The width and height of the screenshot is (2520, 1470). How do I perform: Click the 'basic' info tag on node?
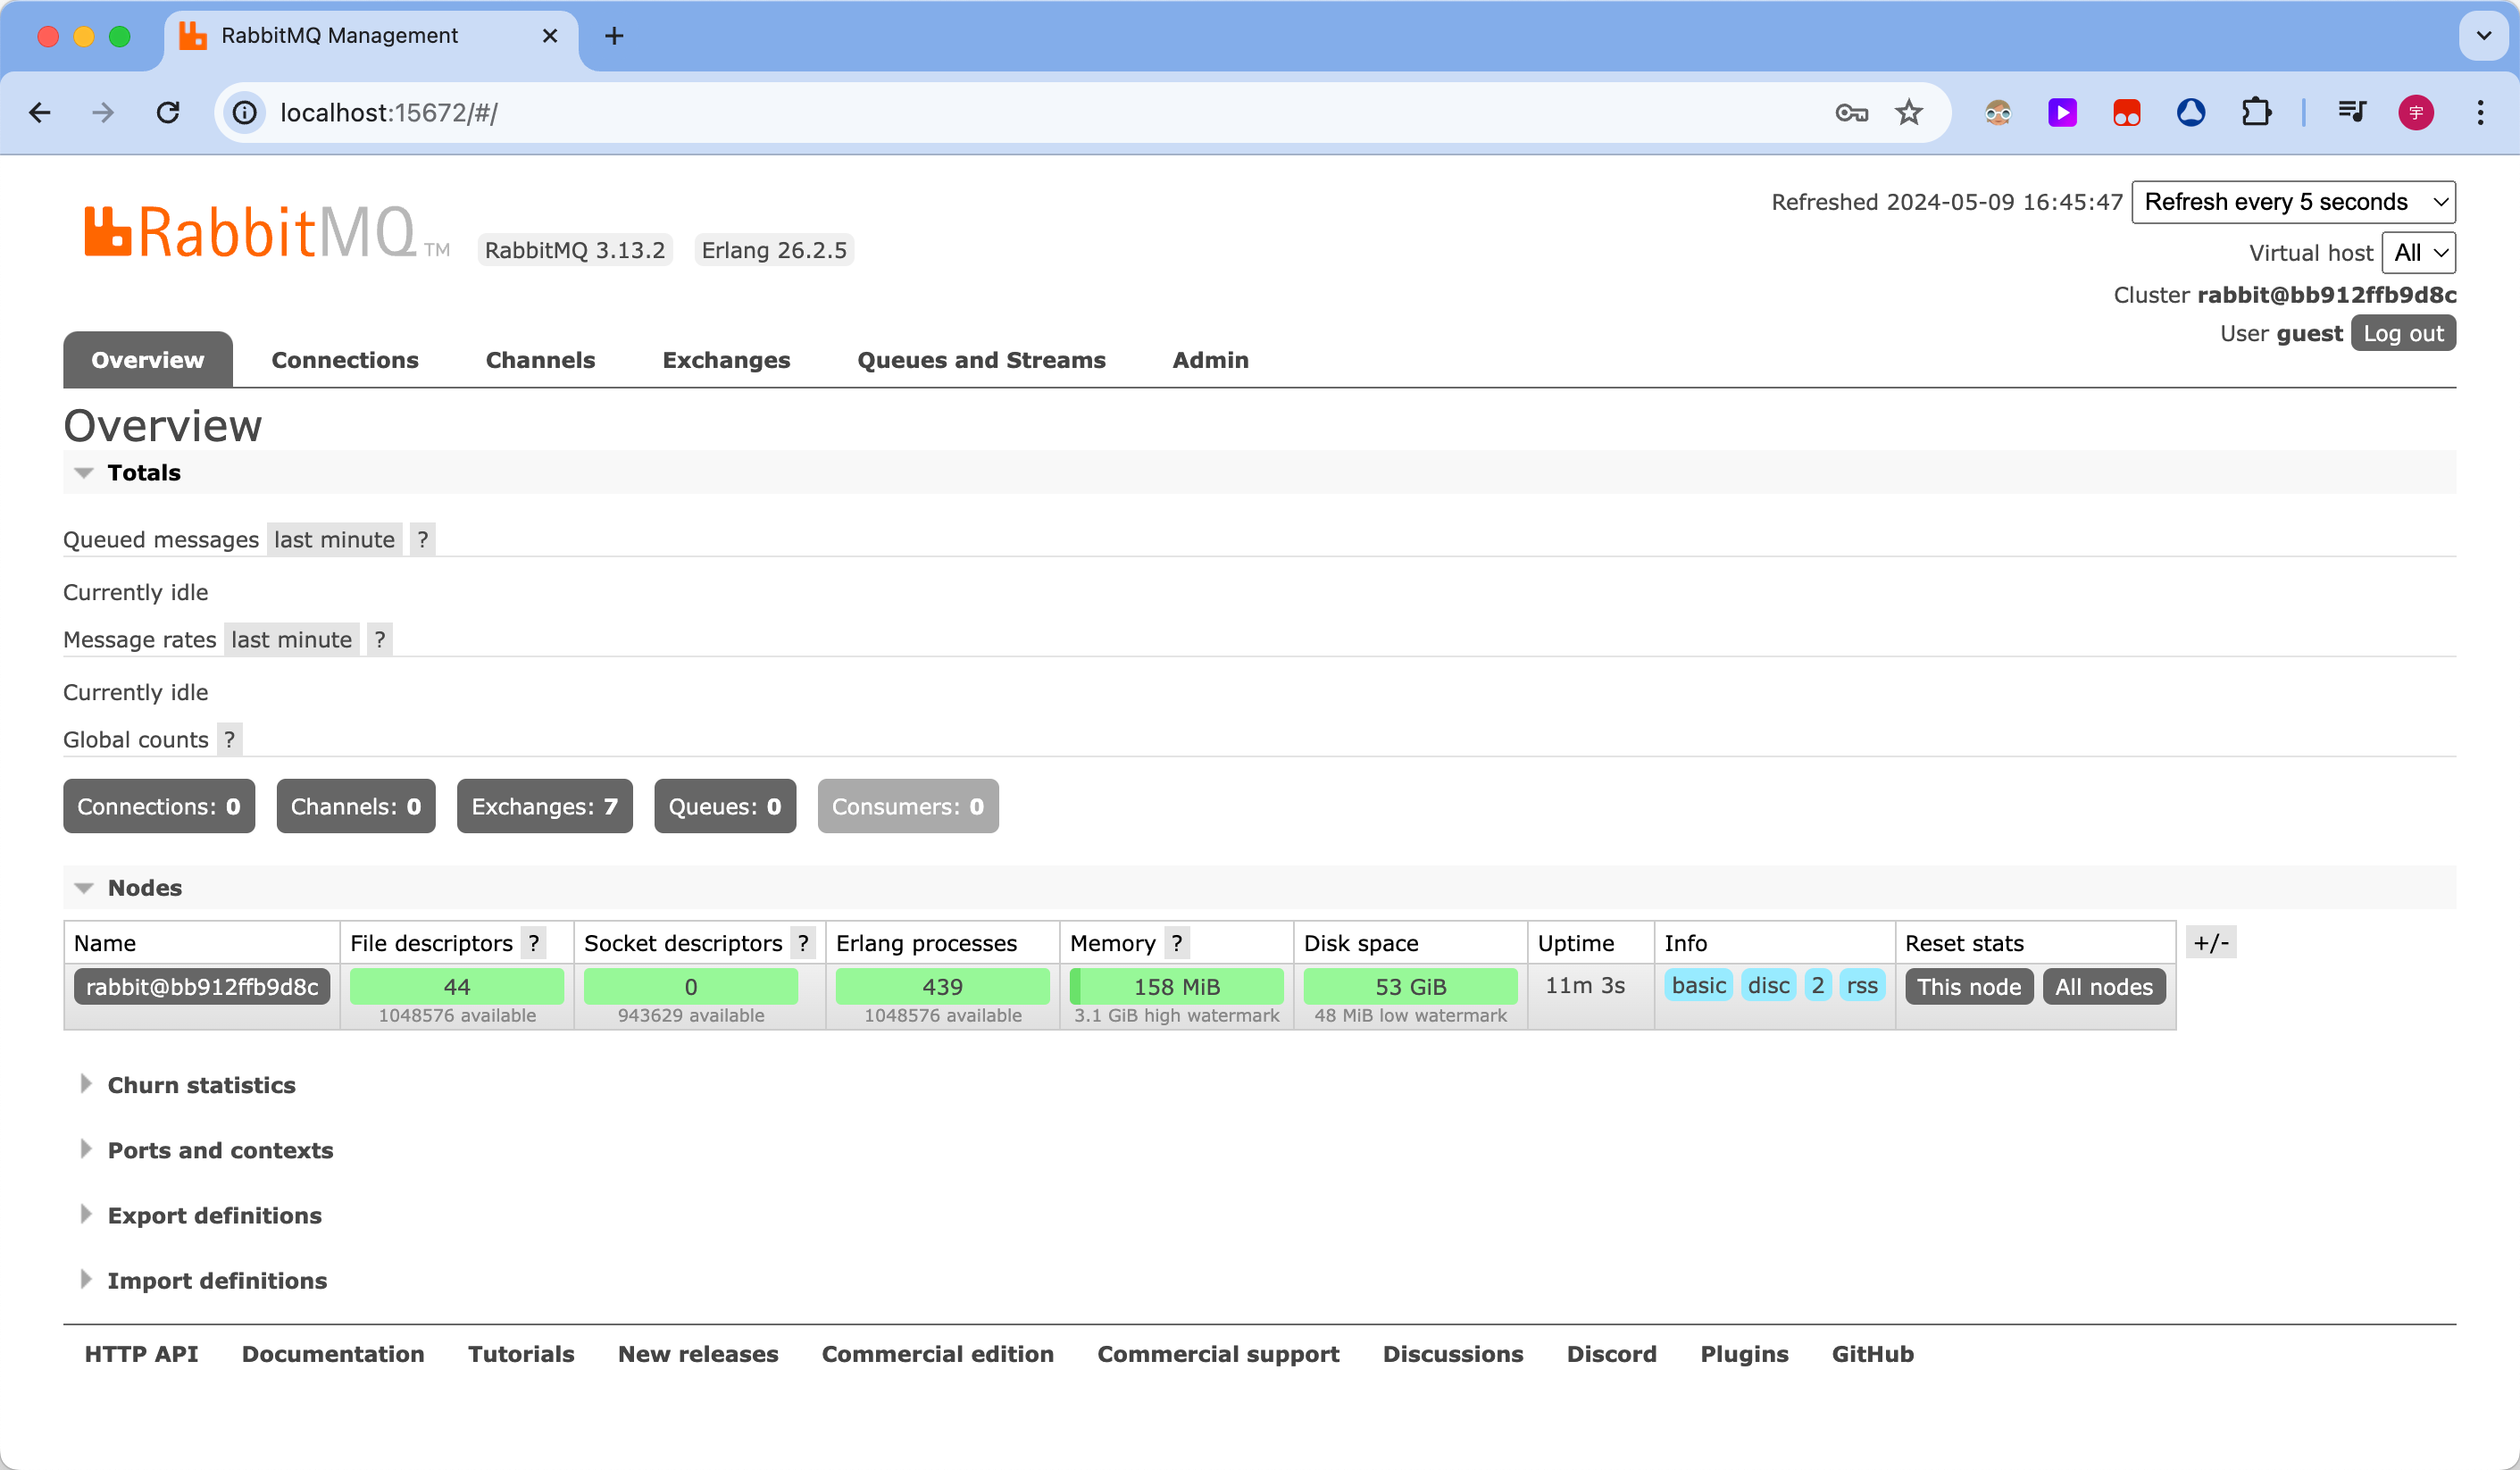(1700, 987)
